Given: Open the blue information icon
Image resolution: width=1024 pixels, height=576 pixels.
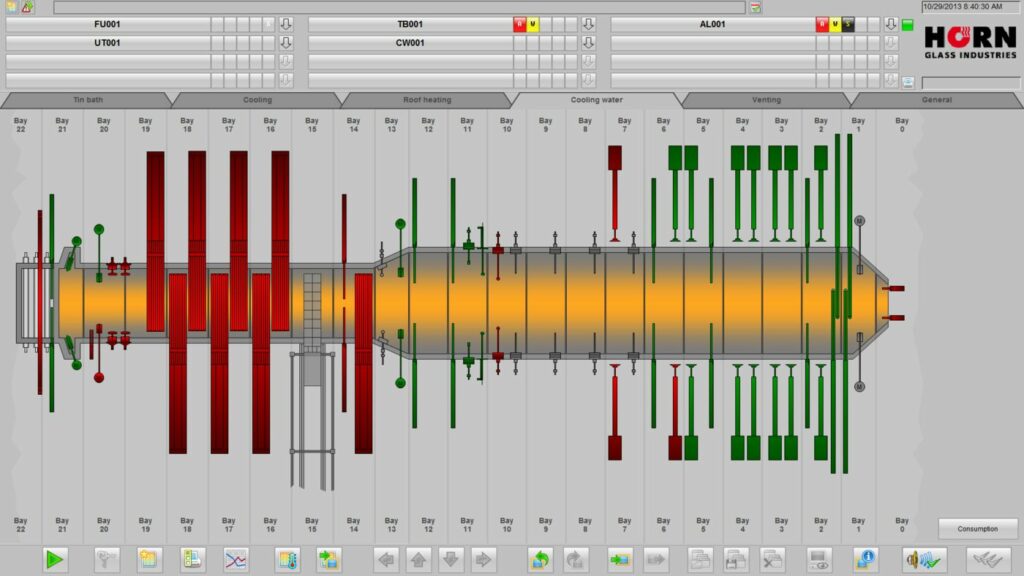Looking at the screenshot, I should pyautogui.click(x=866, y=560).
